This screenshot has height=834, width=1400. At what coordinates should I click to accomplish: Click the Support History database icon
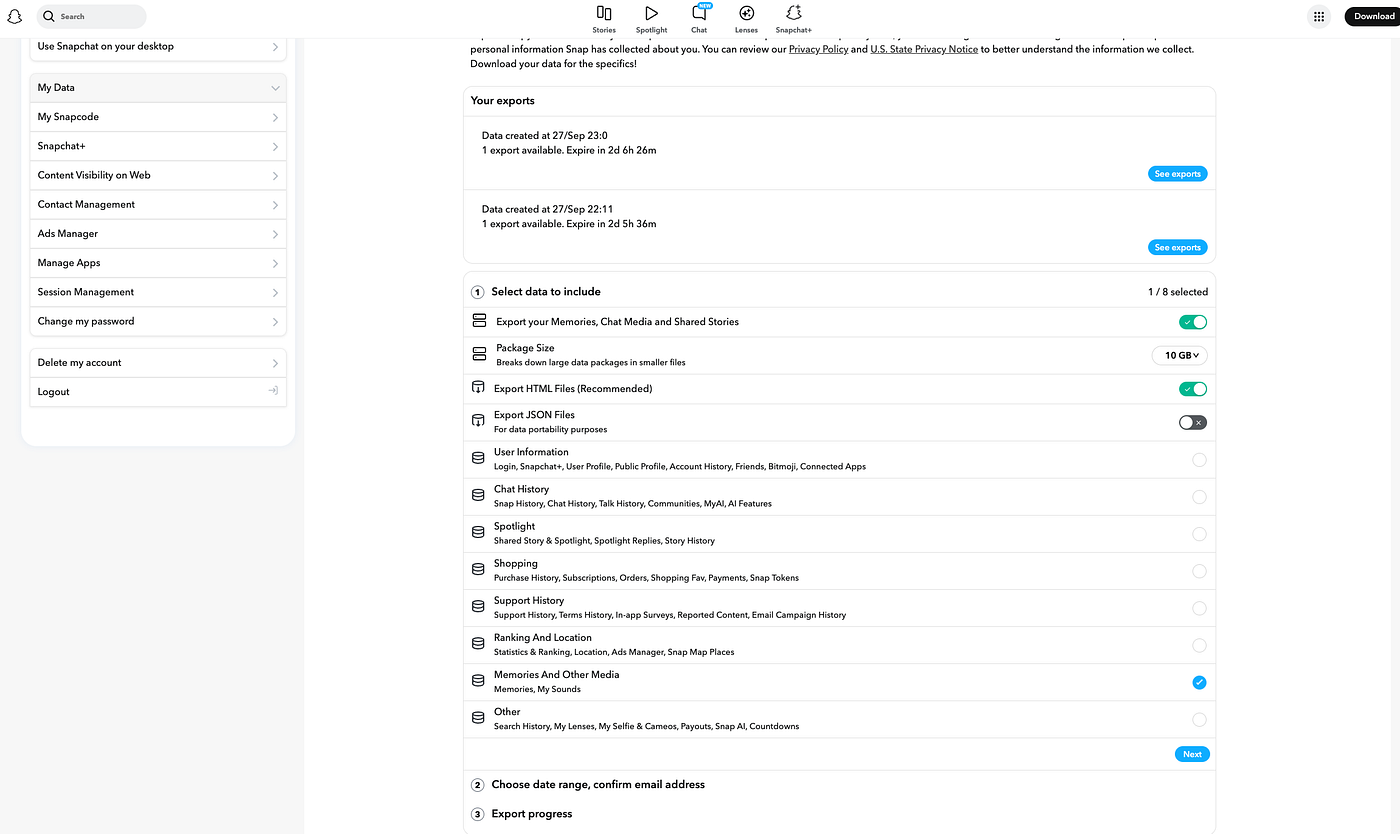click(478, 606)
